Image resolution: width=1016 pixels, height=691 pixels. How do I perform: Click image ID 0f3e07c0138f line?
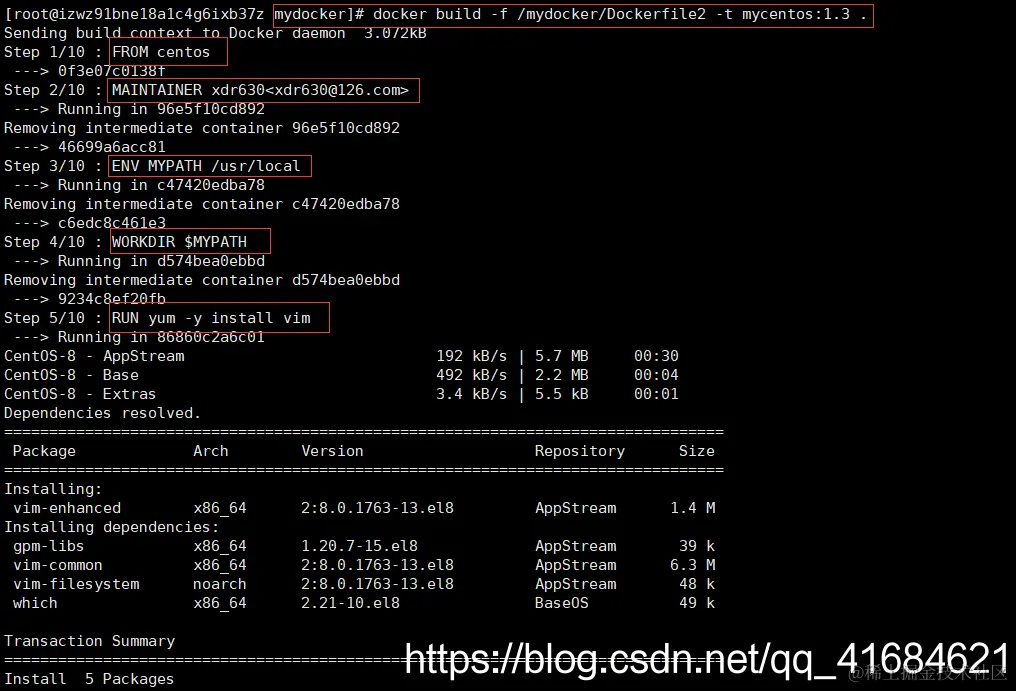click(89, 71)
